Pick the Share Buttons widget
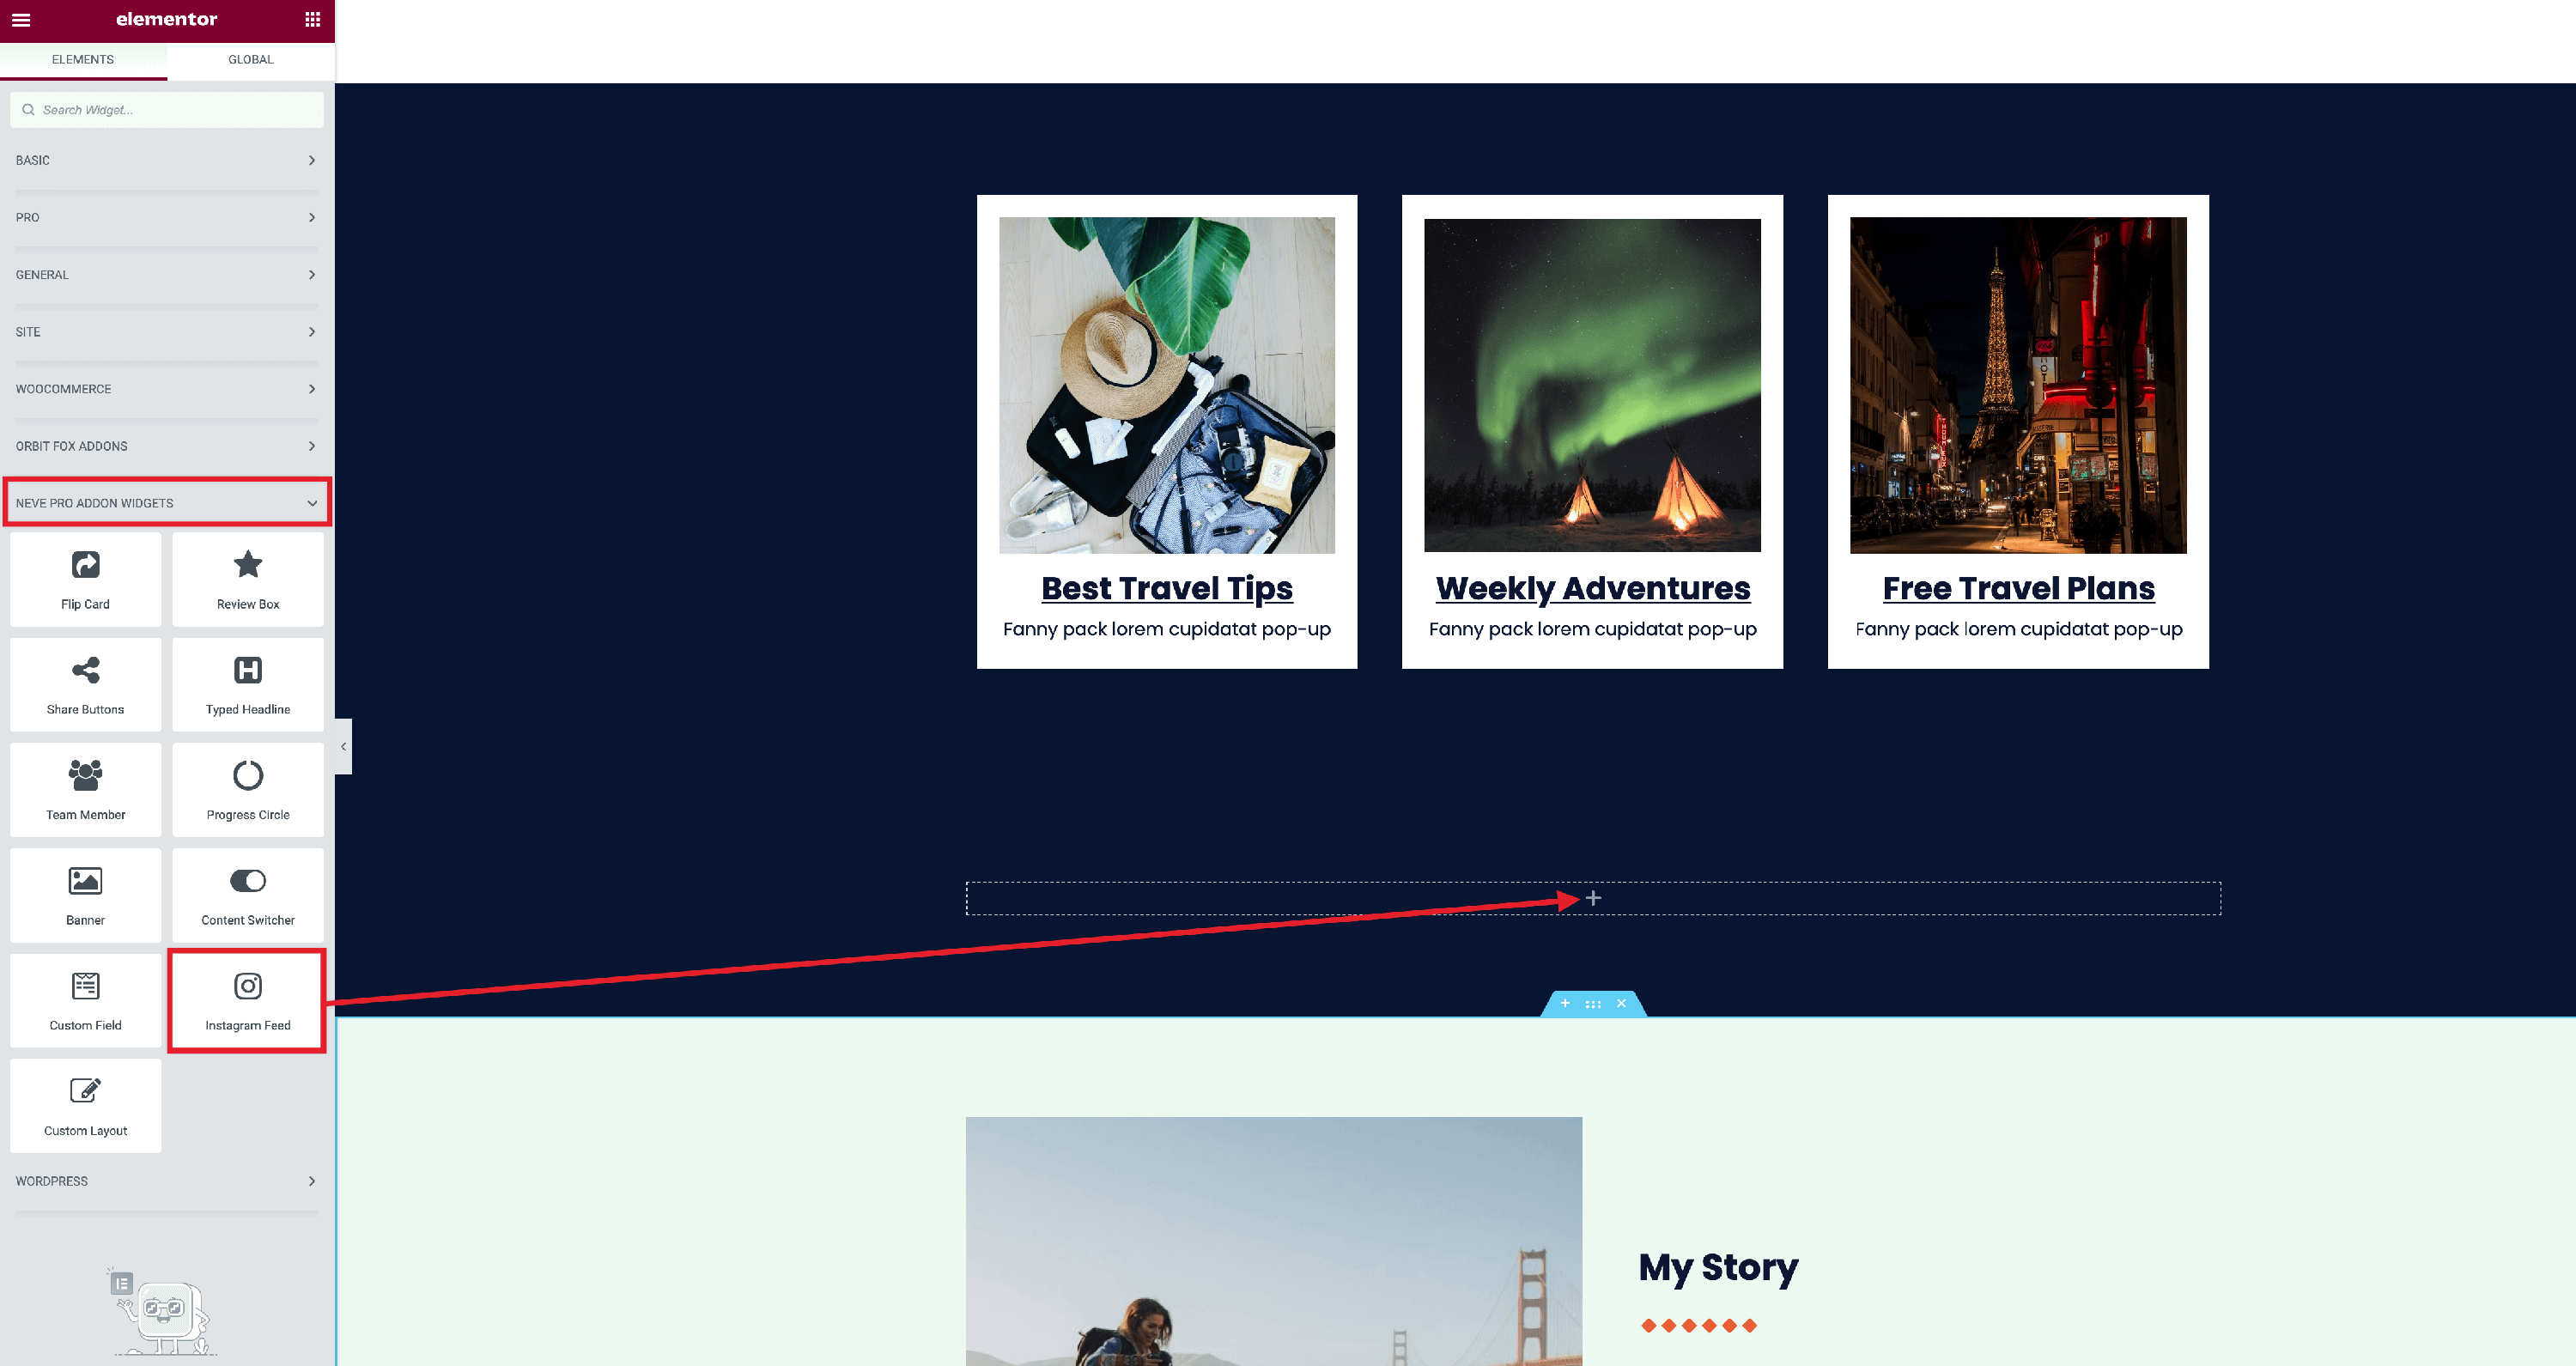 (85, 685)
